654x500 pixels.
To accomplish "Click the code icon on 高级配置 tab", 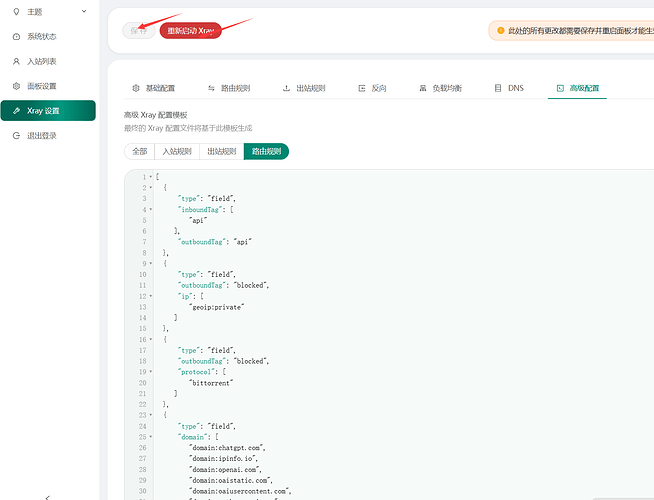I will [x=560, y=88].
